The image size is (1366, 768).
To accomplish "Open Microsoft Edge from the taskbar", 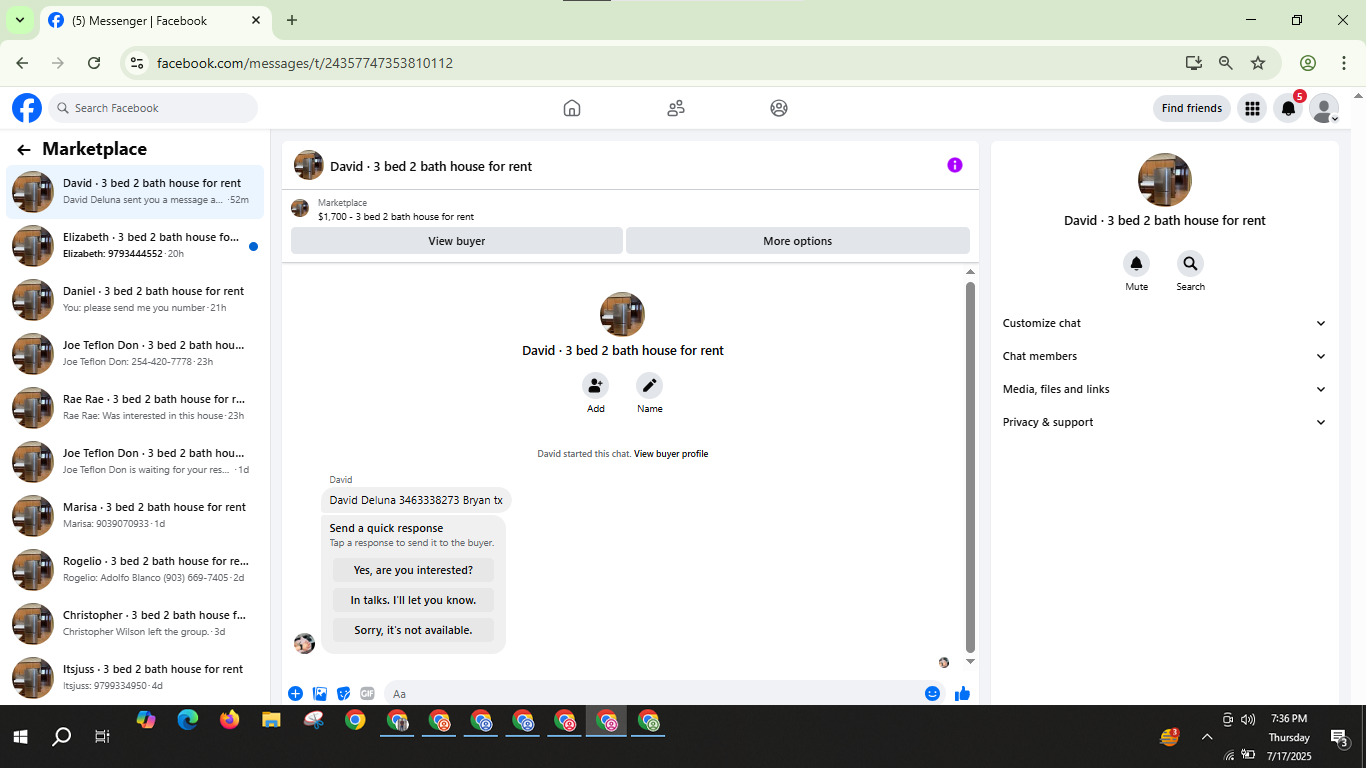I will coord(188,720).
